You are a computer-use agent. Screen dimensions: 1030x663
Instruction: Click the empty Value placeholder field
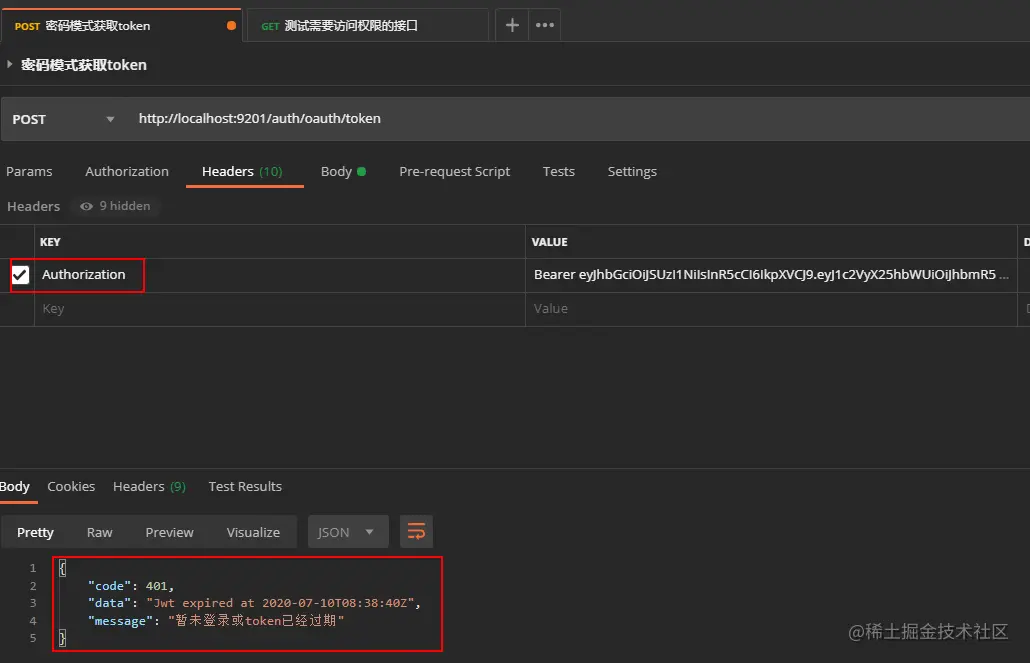[771, 309]
